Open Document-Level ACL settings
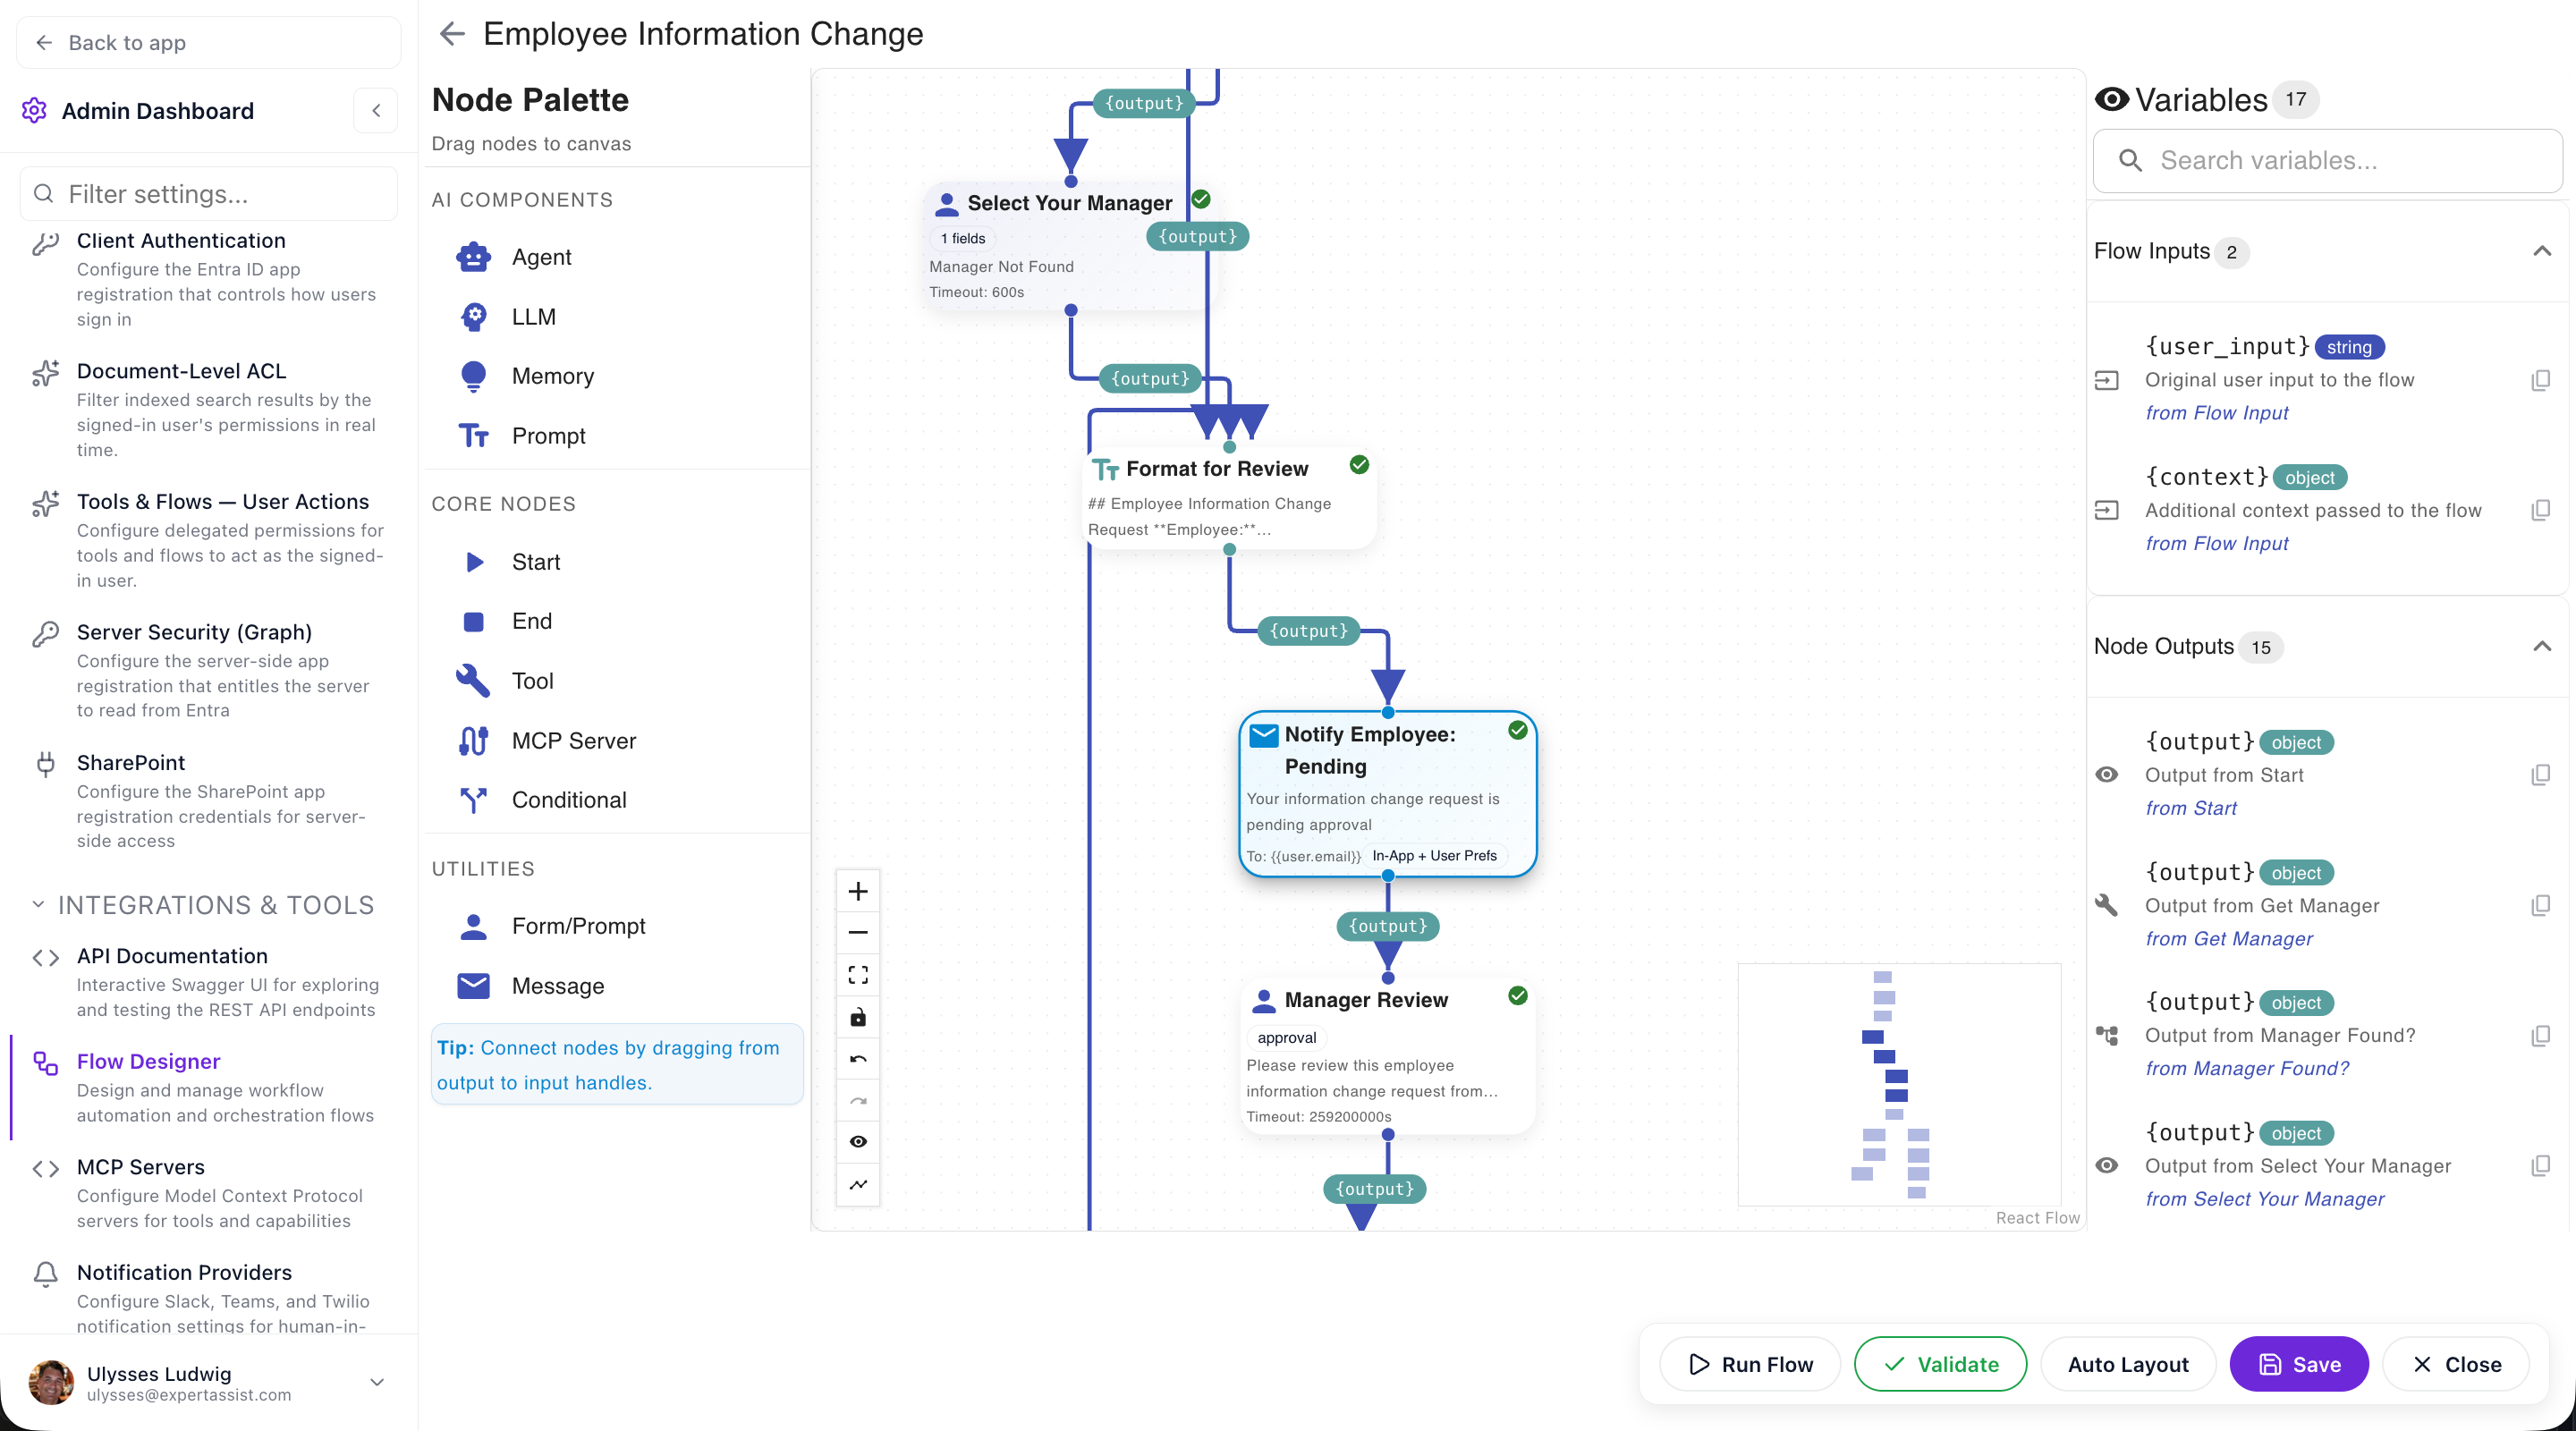 (208, 410)
